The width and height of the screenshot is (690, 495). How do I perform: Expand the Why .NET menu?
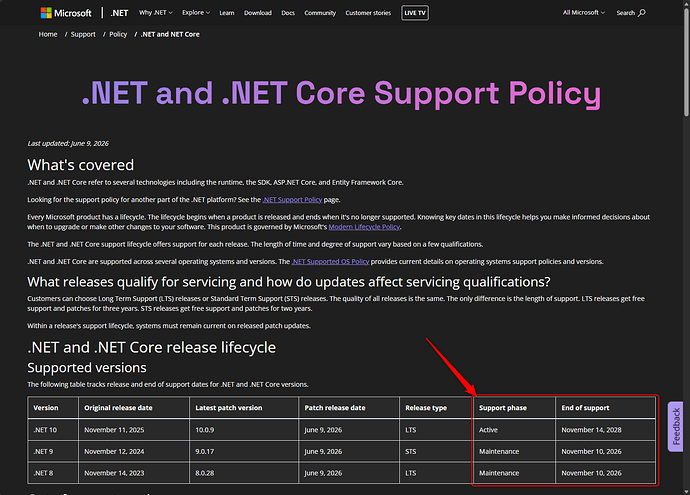pos(156,13)
